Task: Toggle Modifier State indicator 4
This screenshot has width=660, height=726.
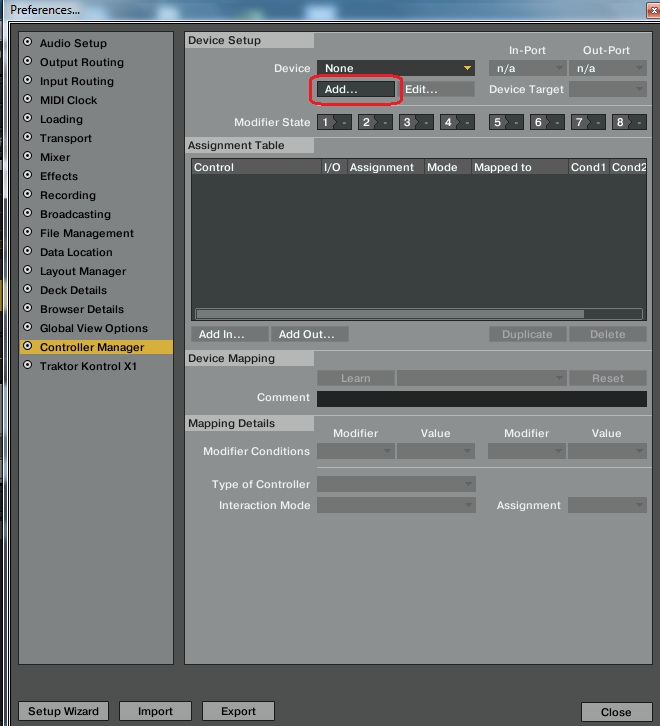Action: point(457,122)
